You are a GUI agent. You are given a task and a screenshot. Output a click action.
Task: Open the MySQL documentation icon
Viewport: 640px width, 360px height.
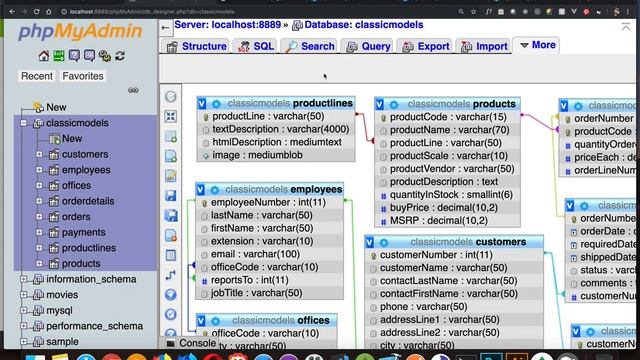pos(89,56)
